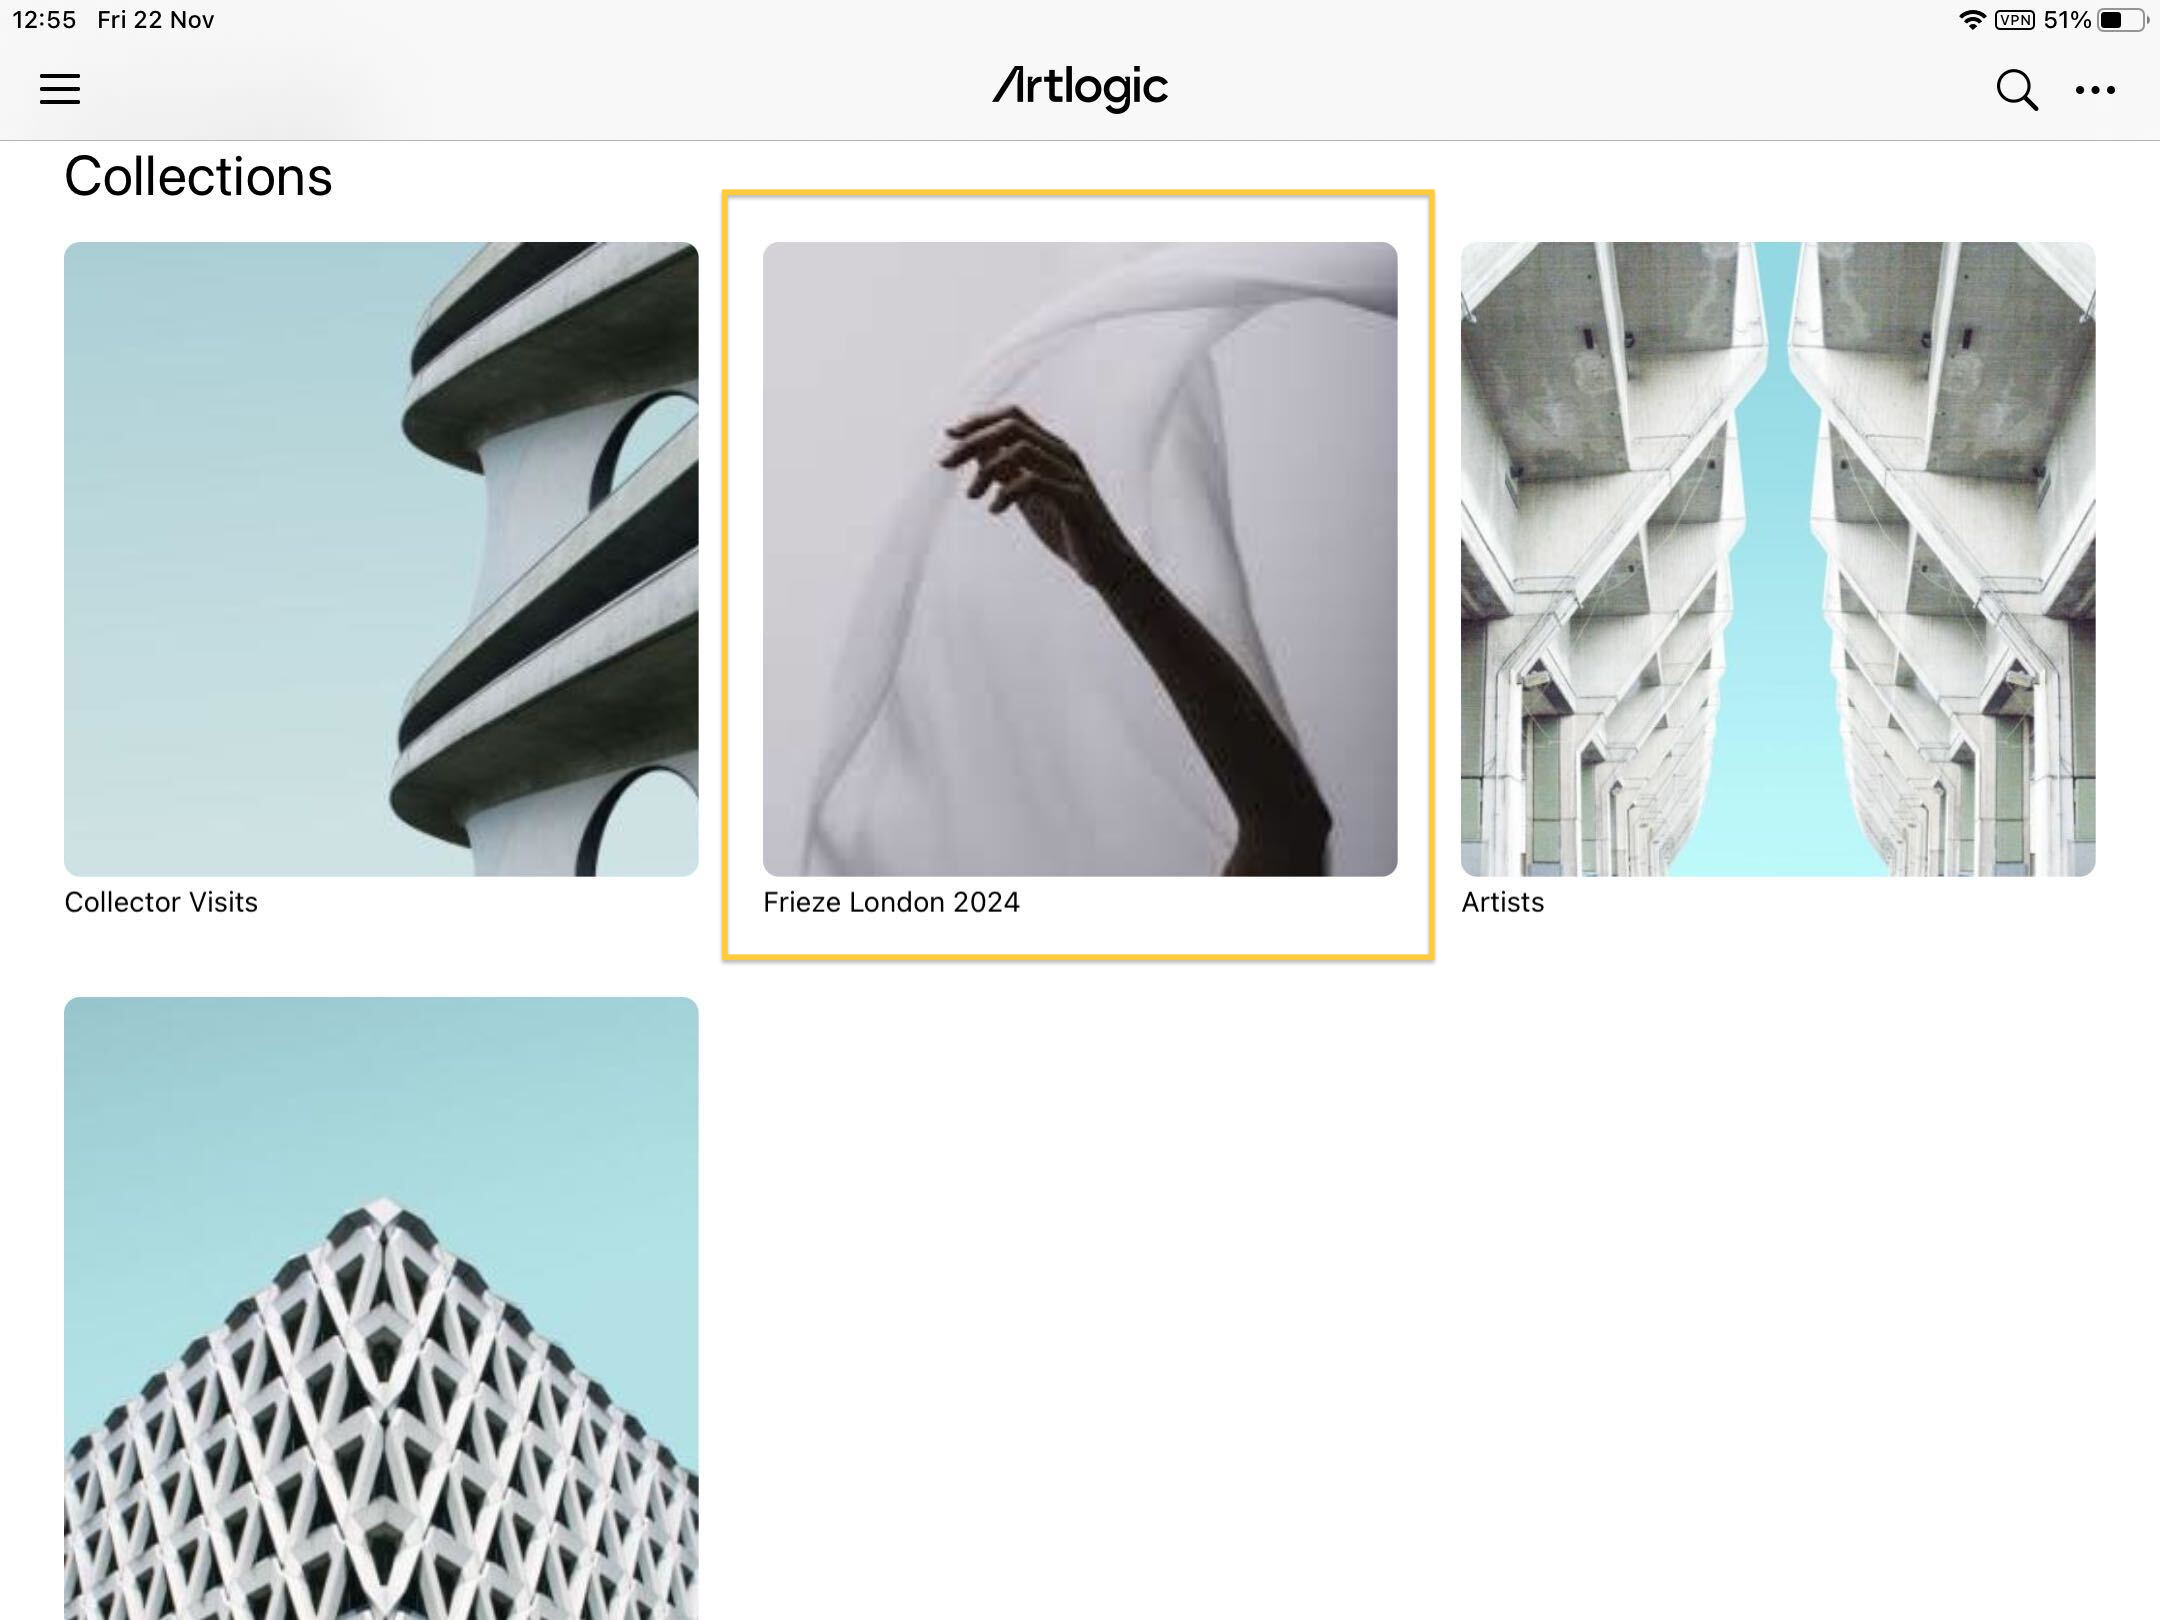Click the Collections heading
Viewport: 2160px width, 1620px height.
coord(198,177)
